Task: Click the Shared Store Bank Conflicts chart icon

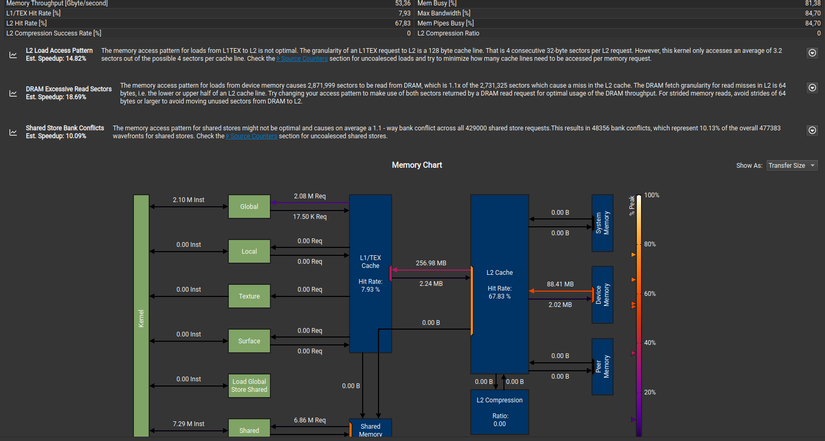Action: [x=13, y=132]
